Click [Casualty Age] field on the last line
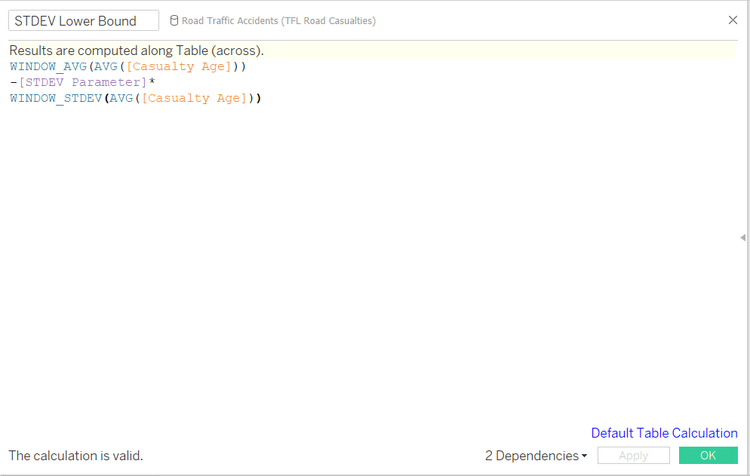This screenshot has height=476, width=750. pyautogui.click(x=194, y=98)
